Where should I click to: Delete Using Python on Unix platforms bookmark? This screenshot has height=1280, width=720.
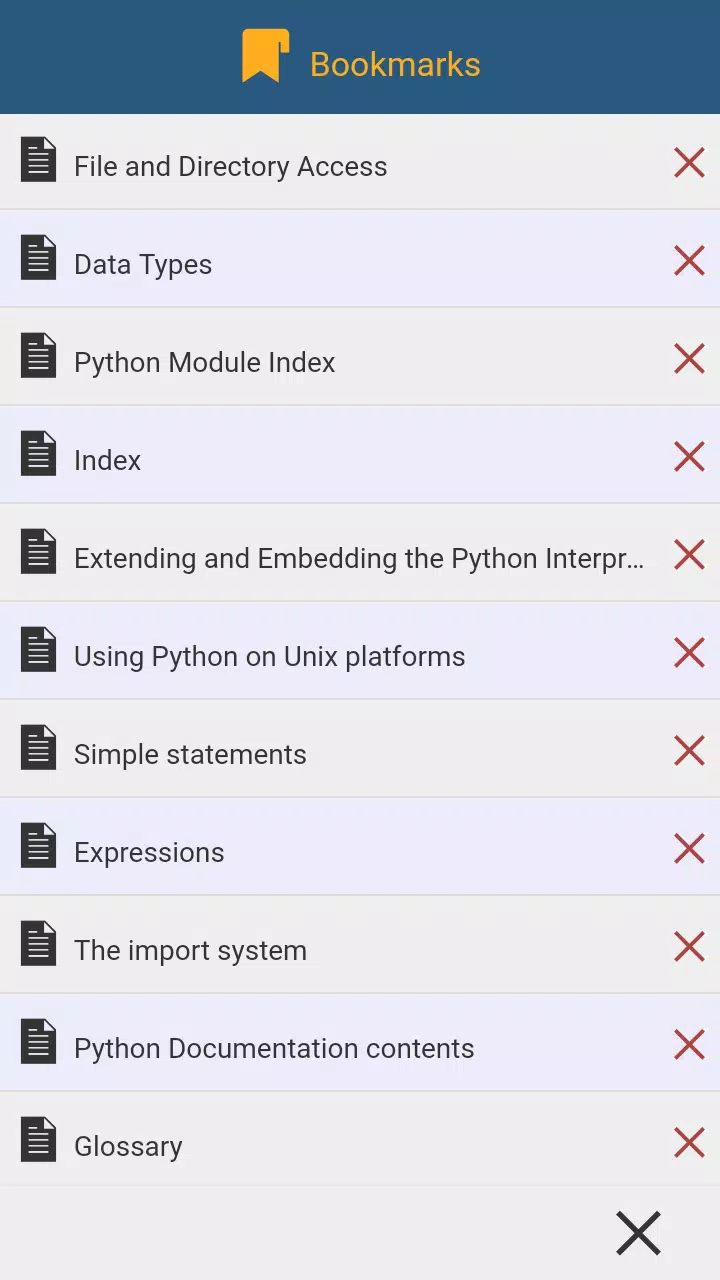click(689, 652)
